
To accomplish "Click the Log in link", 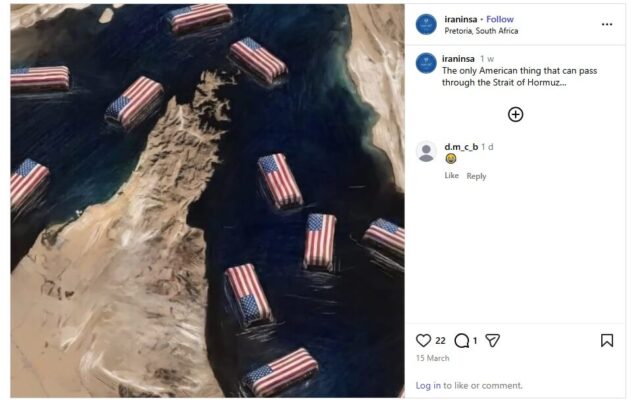I will (x=428, y=385).
